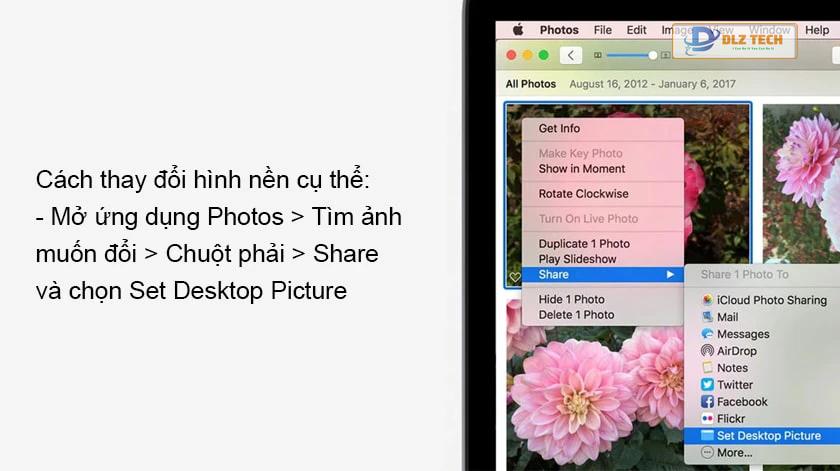Click the small thumbnail zoom-out icon
Screen dimensions: 840x471
coord(597,55)
